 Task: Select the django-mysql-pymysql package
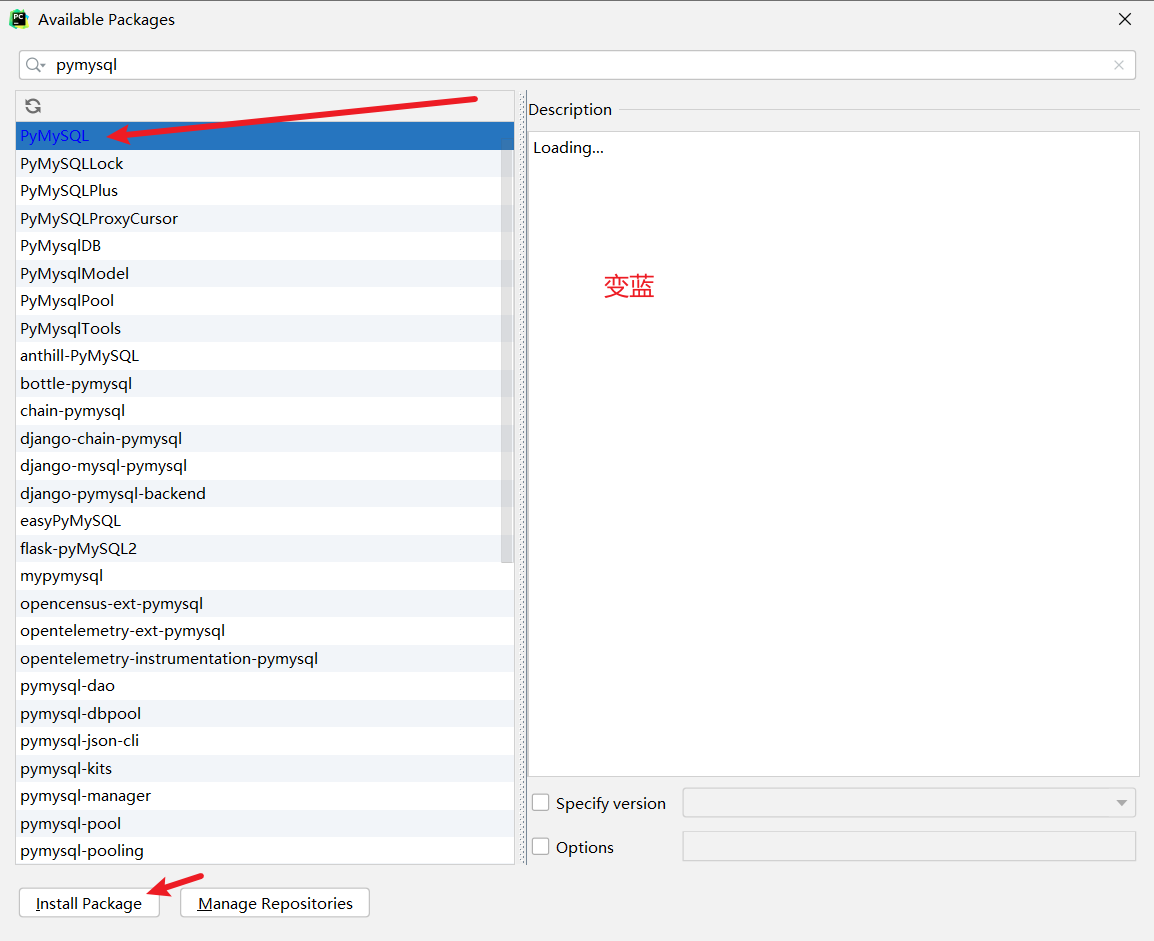pos(265,466)
